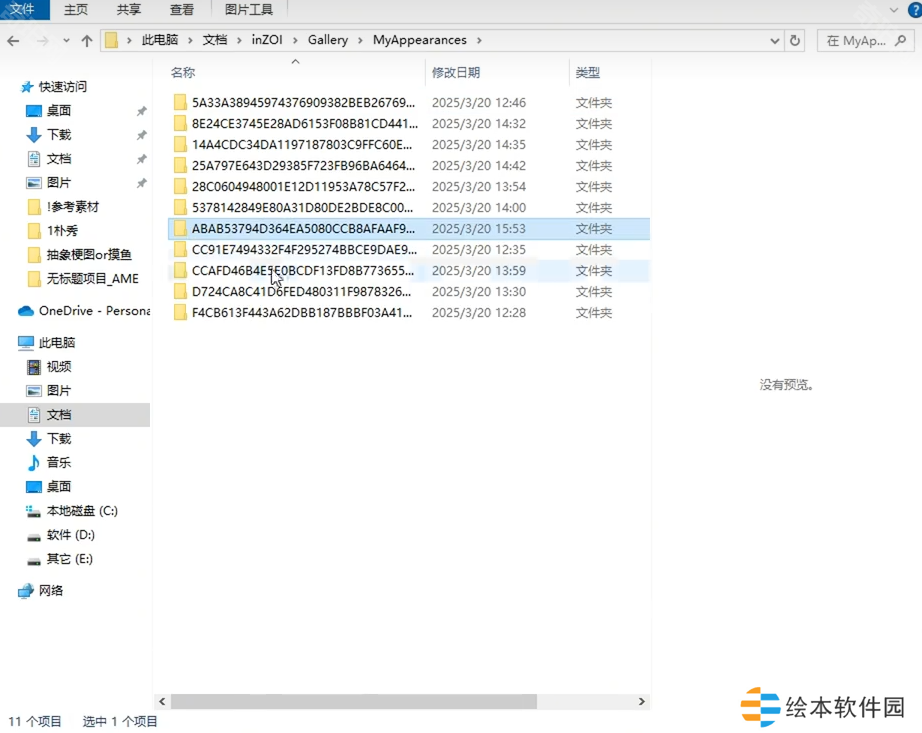Select the folder starting with 5A33A389
922x733 pixels.
coord(302,103)
